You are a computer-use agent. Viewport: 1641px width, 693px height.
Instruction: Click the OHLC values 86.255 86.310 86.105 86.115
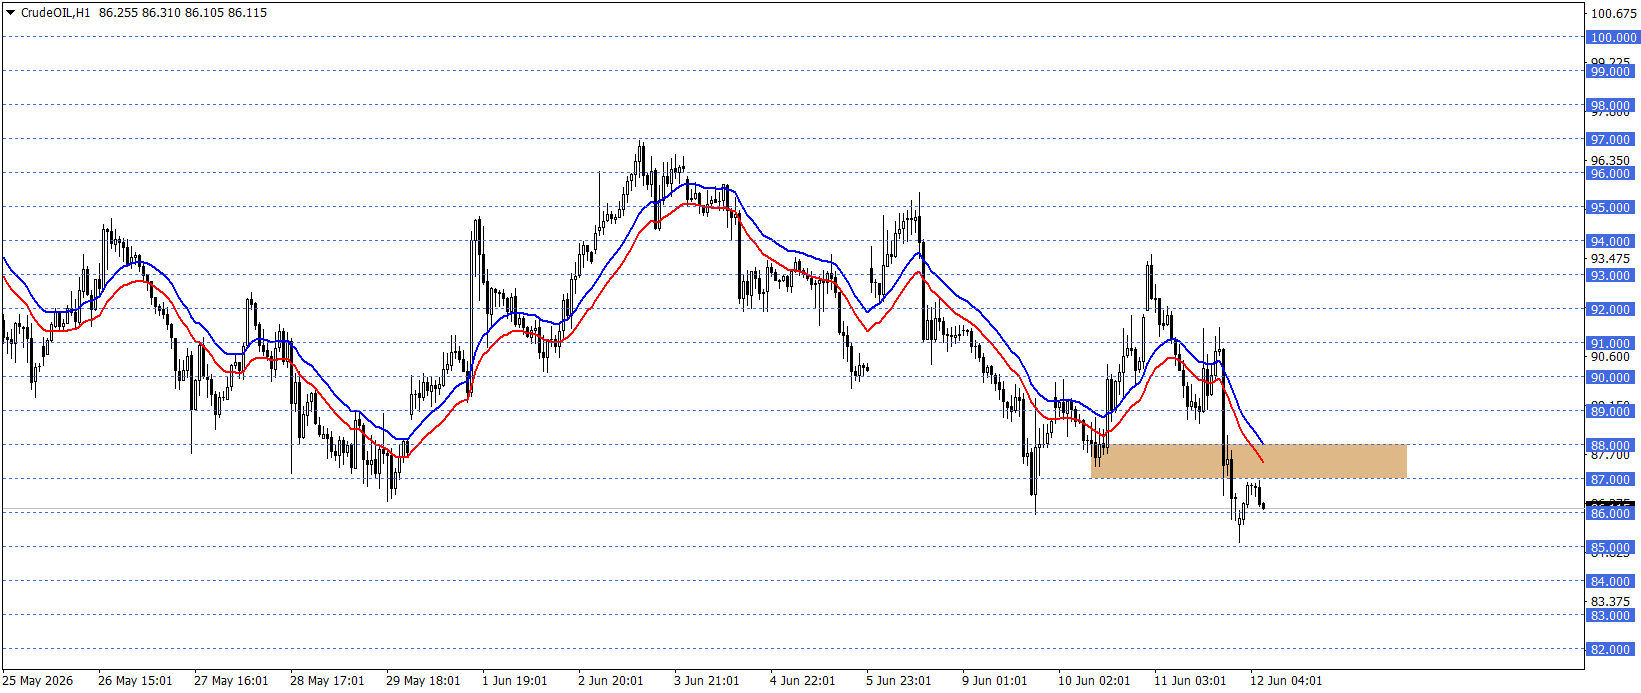183,13
